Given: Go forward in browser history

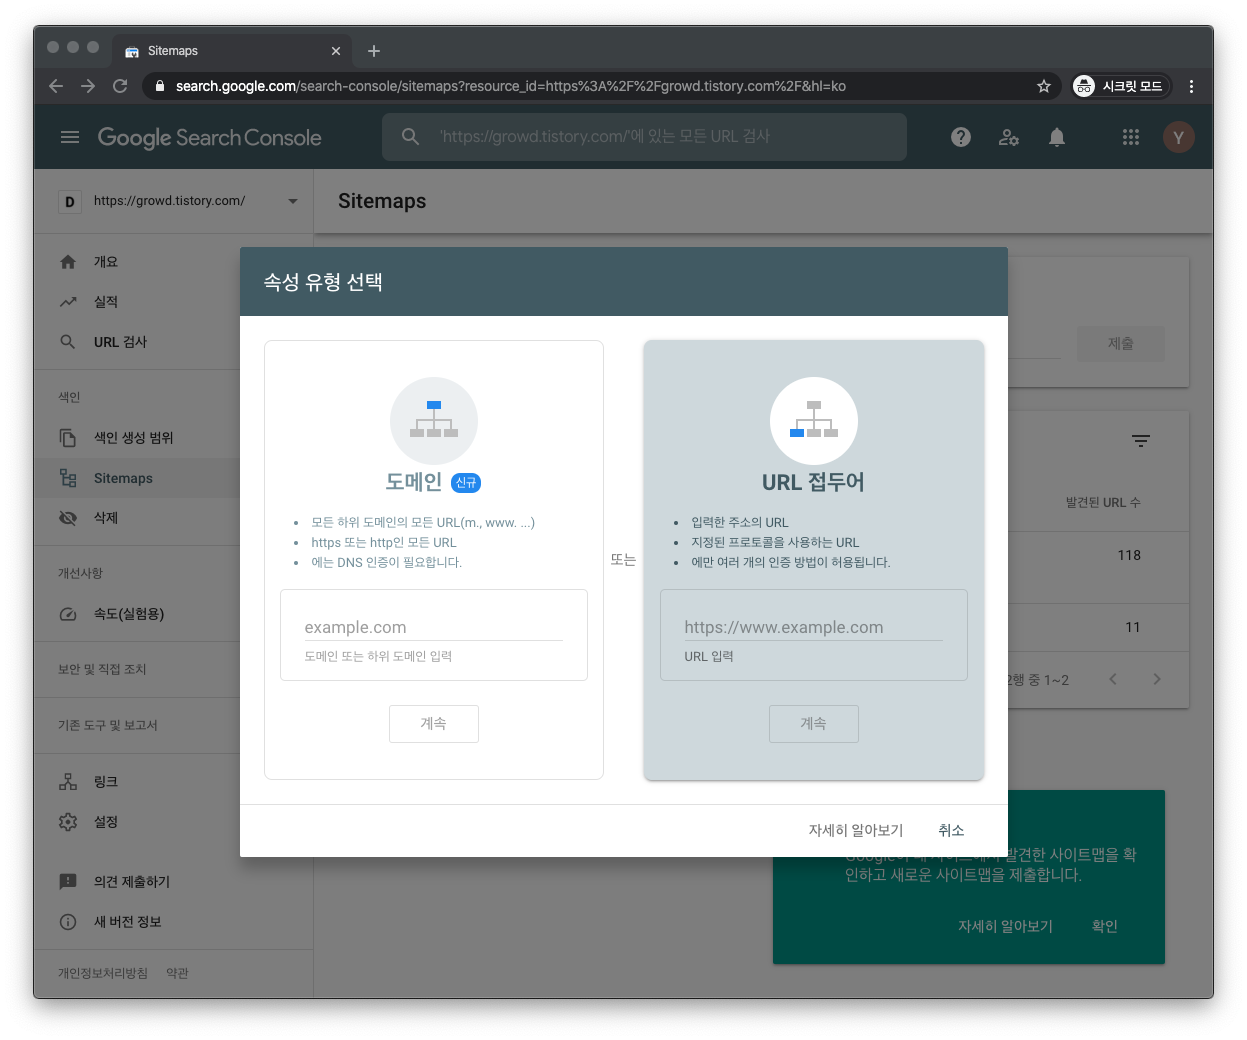Looking at the screenshot, I should [88, 86].
